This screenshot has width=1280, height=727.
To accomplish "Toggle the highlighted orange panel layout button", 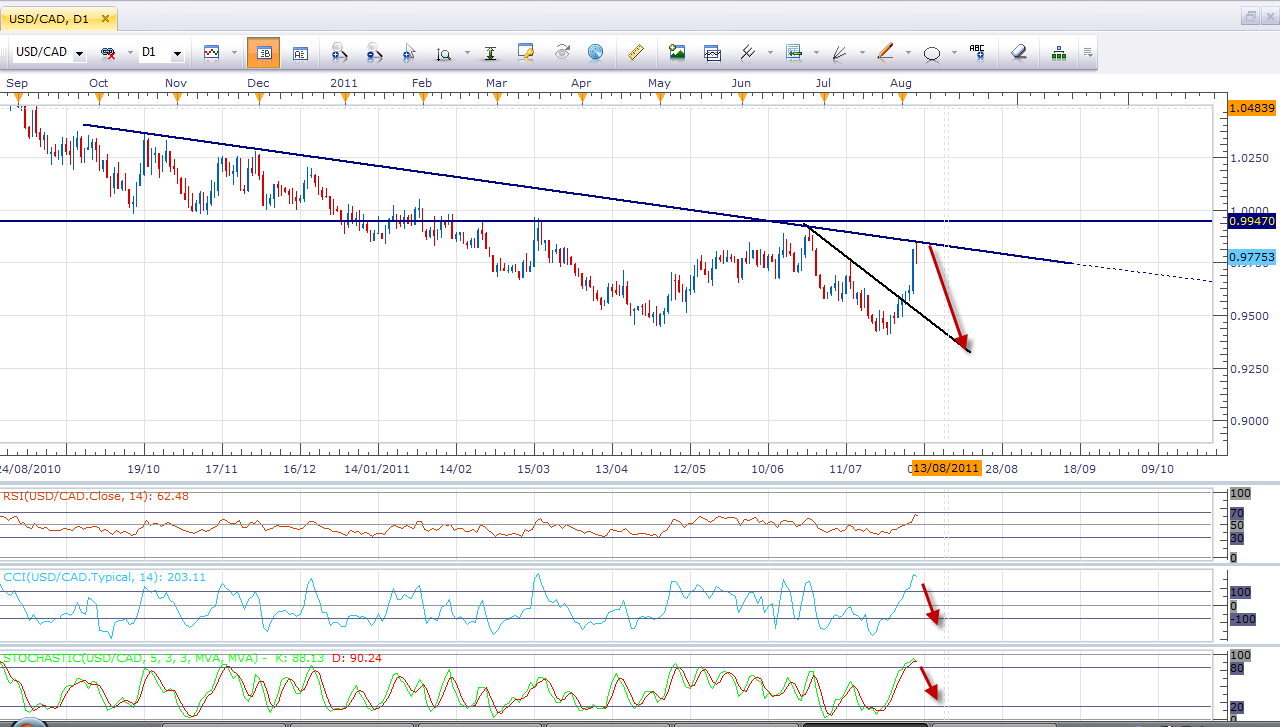I will [263, 53].
